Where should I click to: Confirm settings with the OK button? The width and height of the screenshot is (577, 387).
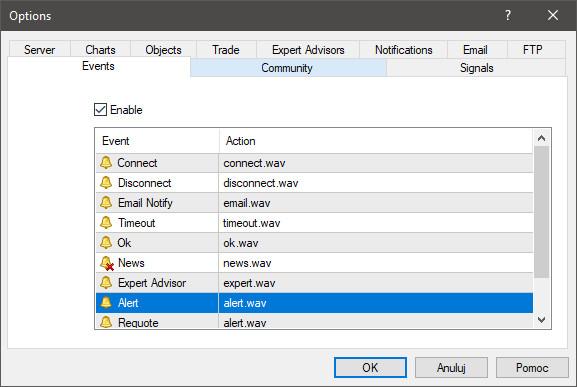[370, 368]
